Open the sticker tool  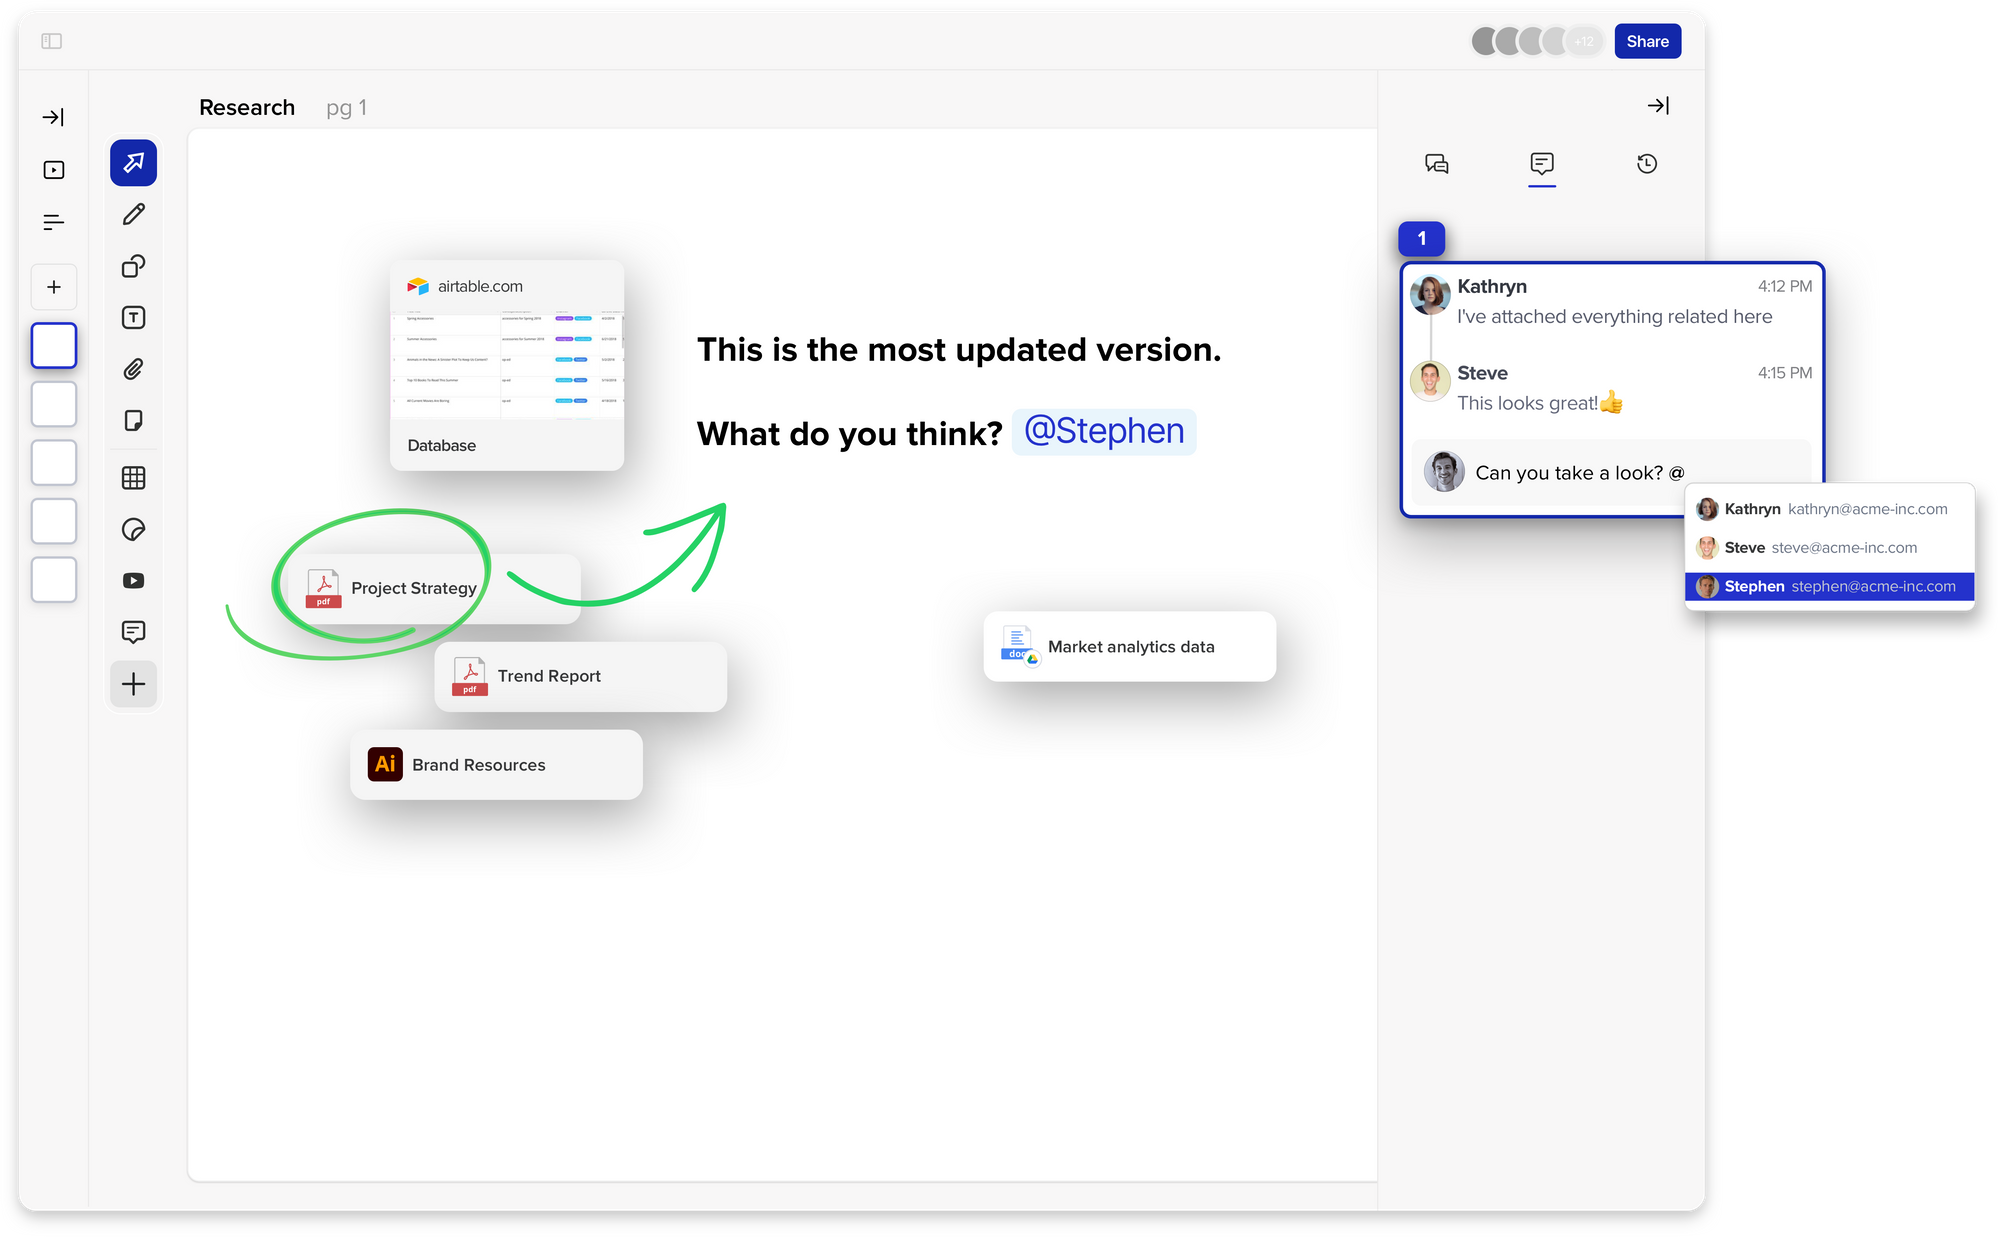(x=133, y=530)
